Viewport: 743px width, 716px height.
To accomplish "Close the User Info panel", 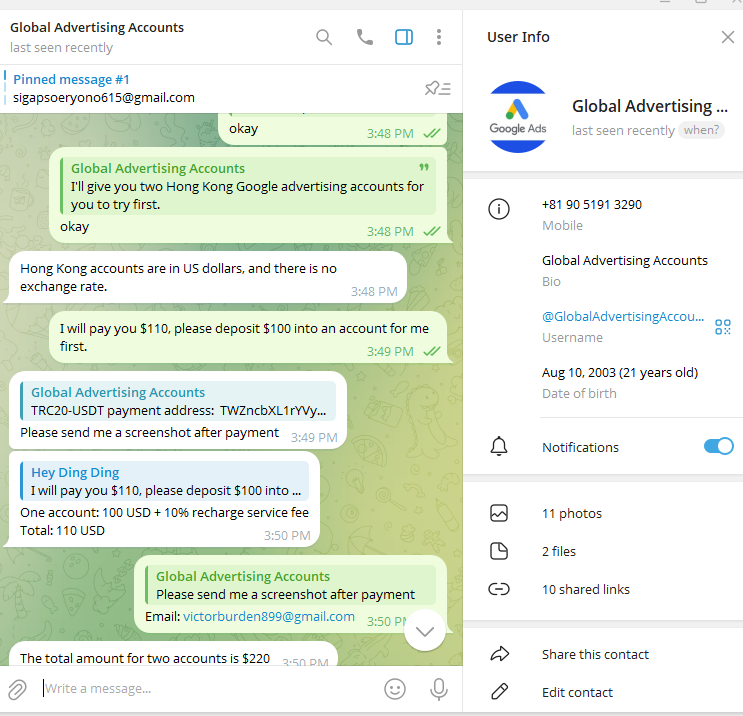I will (x=728, y=37).
